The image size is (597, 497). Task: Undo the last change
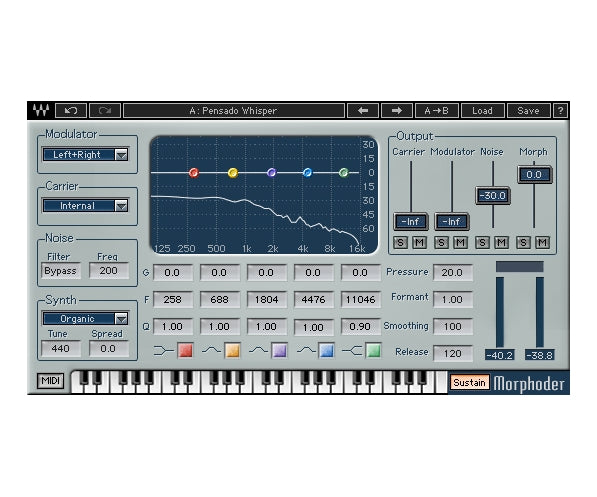[x=71, y=110]
